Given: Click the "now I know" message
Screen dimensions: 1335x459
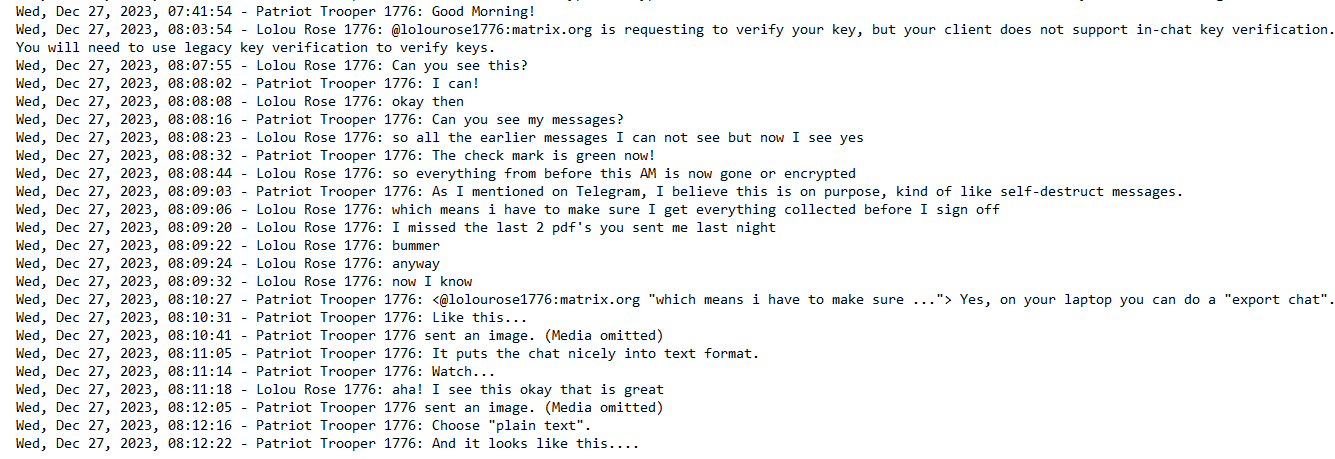Looking at the screenshot, I should point(432,282).
